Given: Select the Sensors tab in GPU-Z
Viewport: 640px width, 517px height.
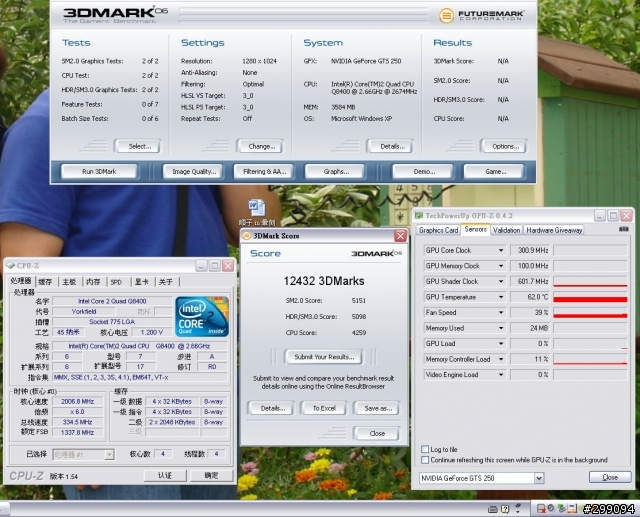Looking at the screenshot, I should [476, 229].
